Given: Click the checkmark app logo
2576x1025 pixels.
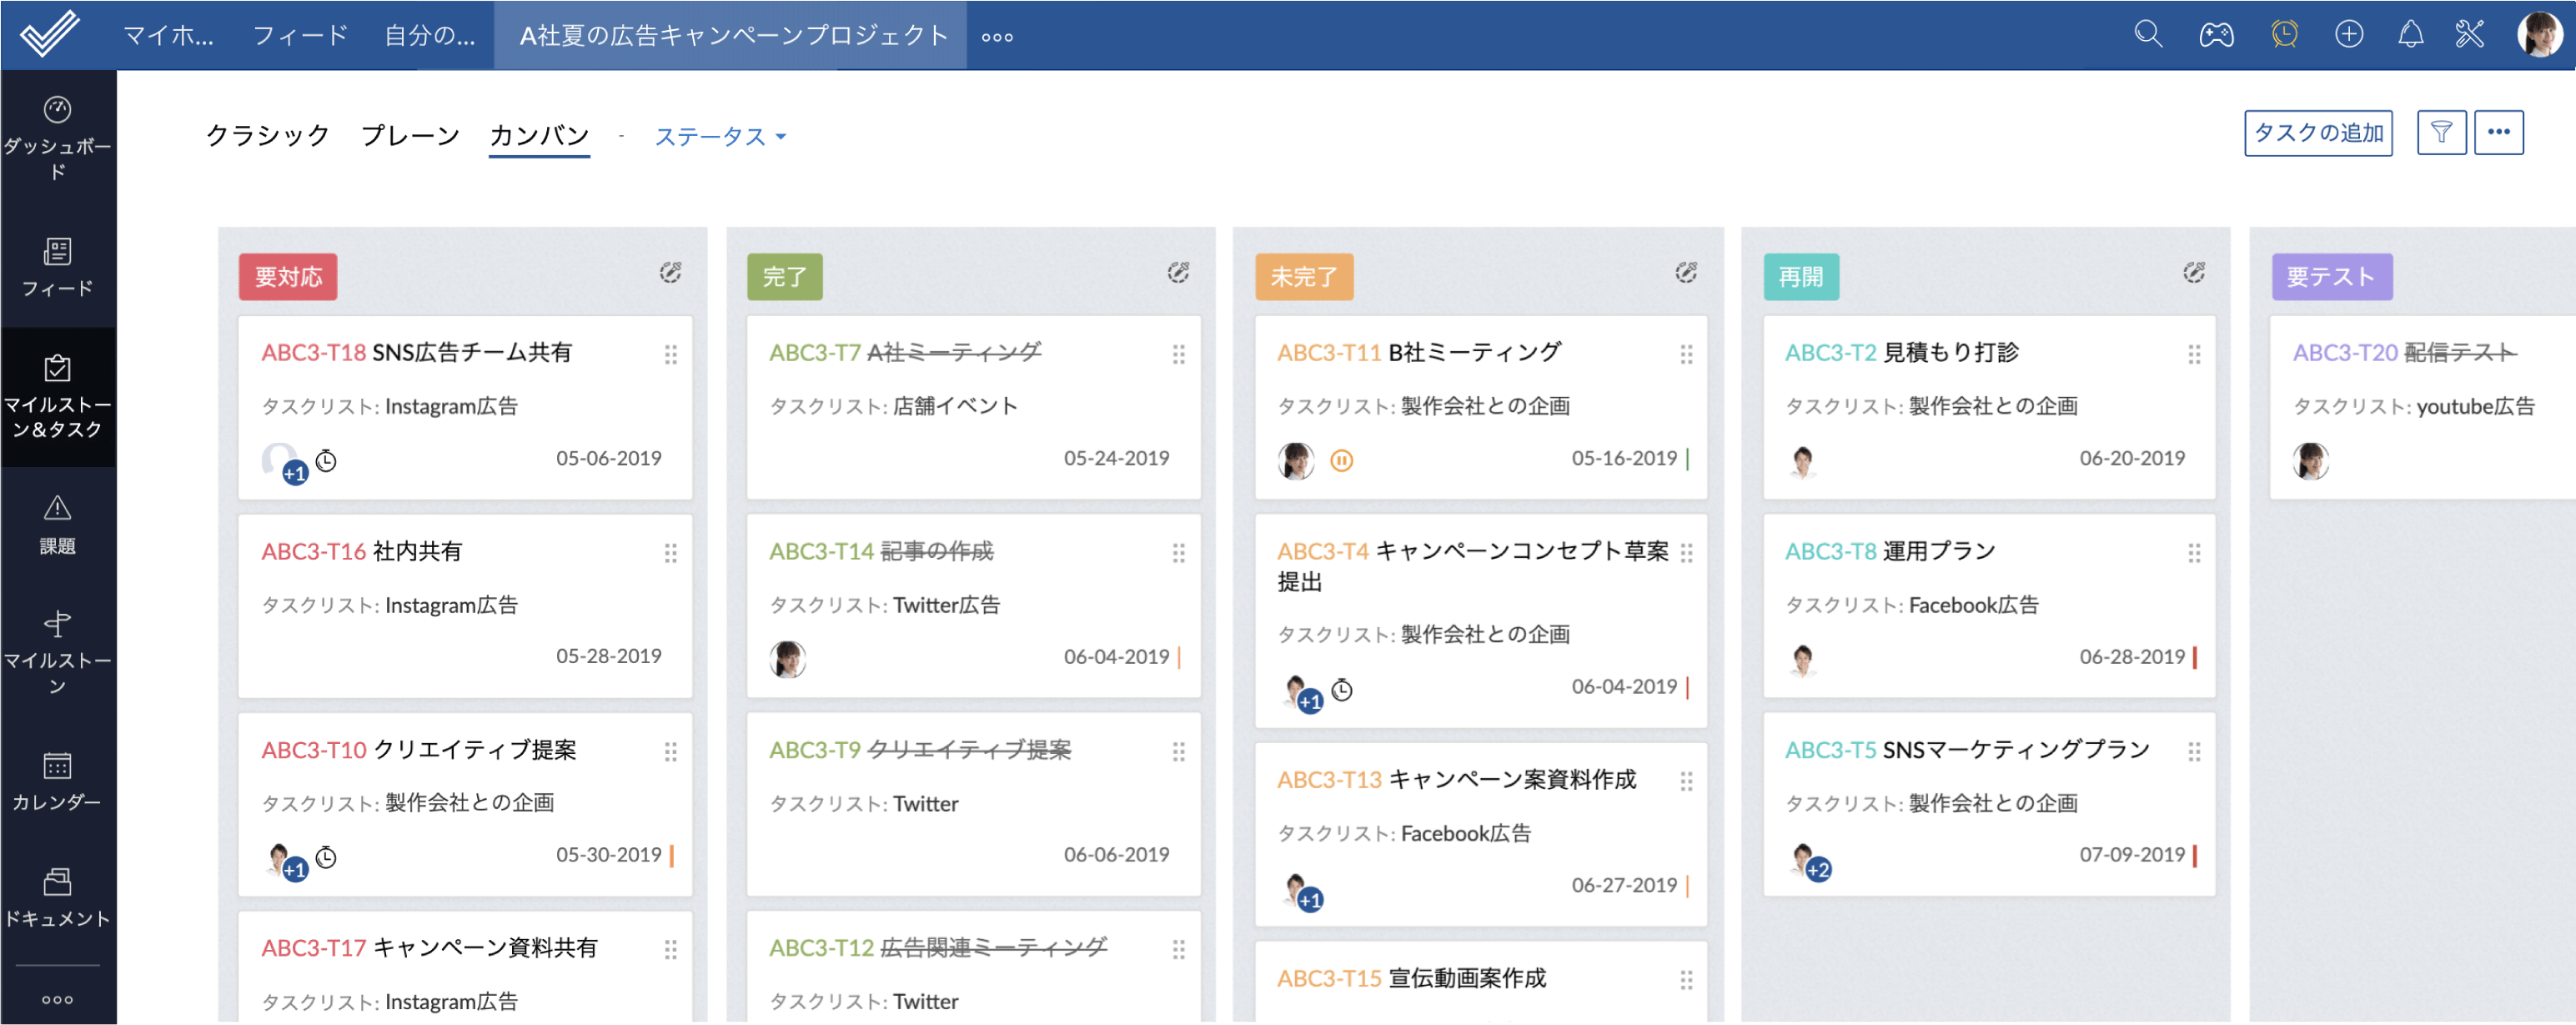Looking at the screenshot, I should 49,33.
